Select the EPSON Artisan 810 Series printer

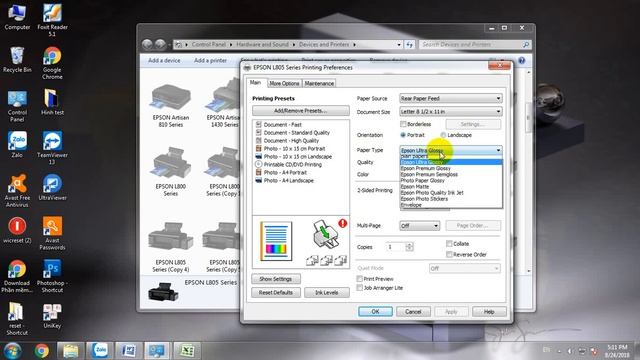pos(171,106)
